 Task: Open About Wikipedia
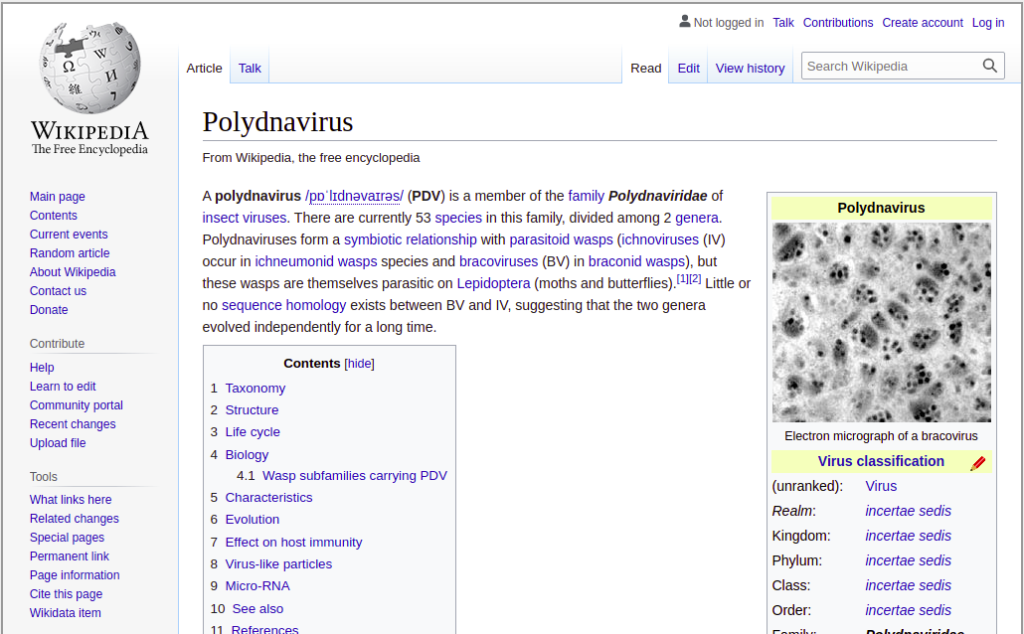click(x=72, y=272)
